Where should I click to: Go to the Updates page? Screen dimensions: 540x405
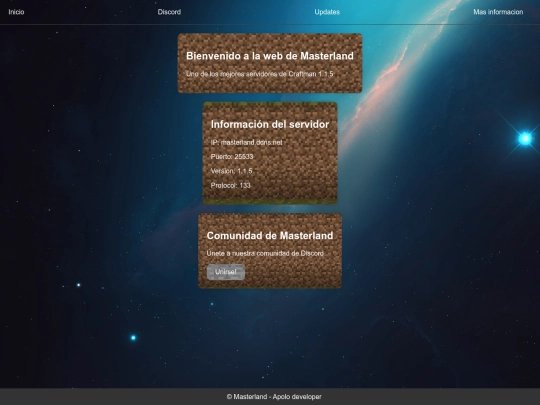[327, 12]
